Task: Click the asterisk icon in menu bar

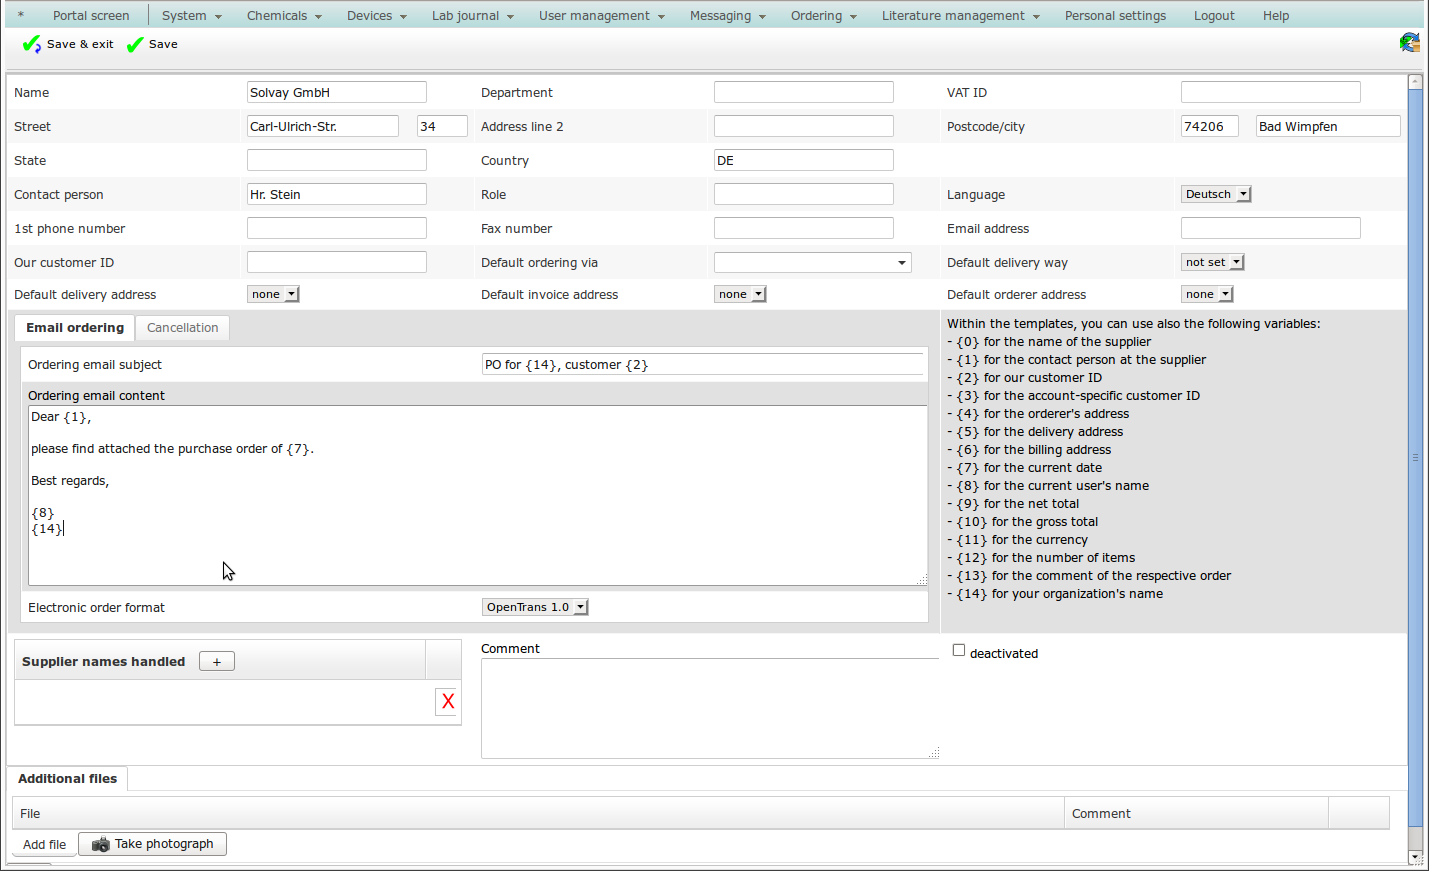Action: coord(20,16)
